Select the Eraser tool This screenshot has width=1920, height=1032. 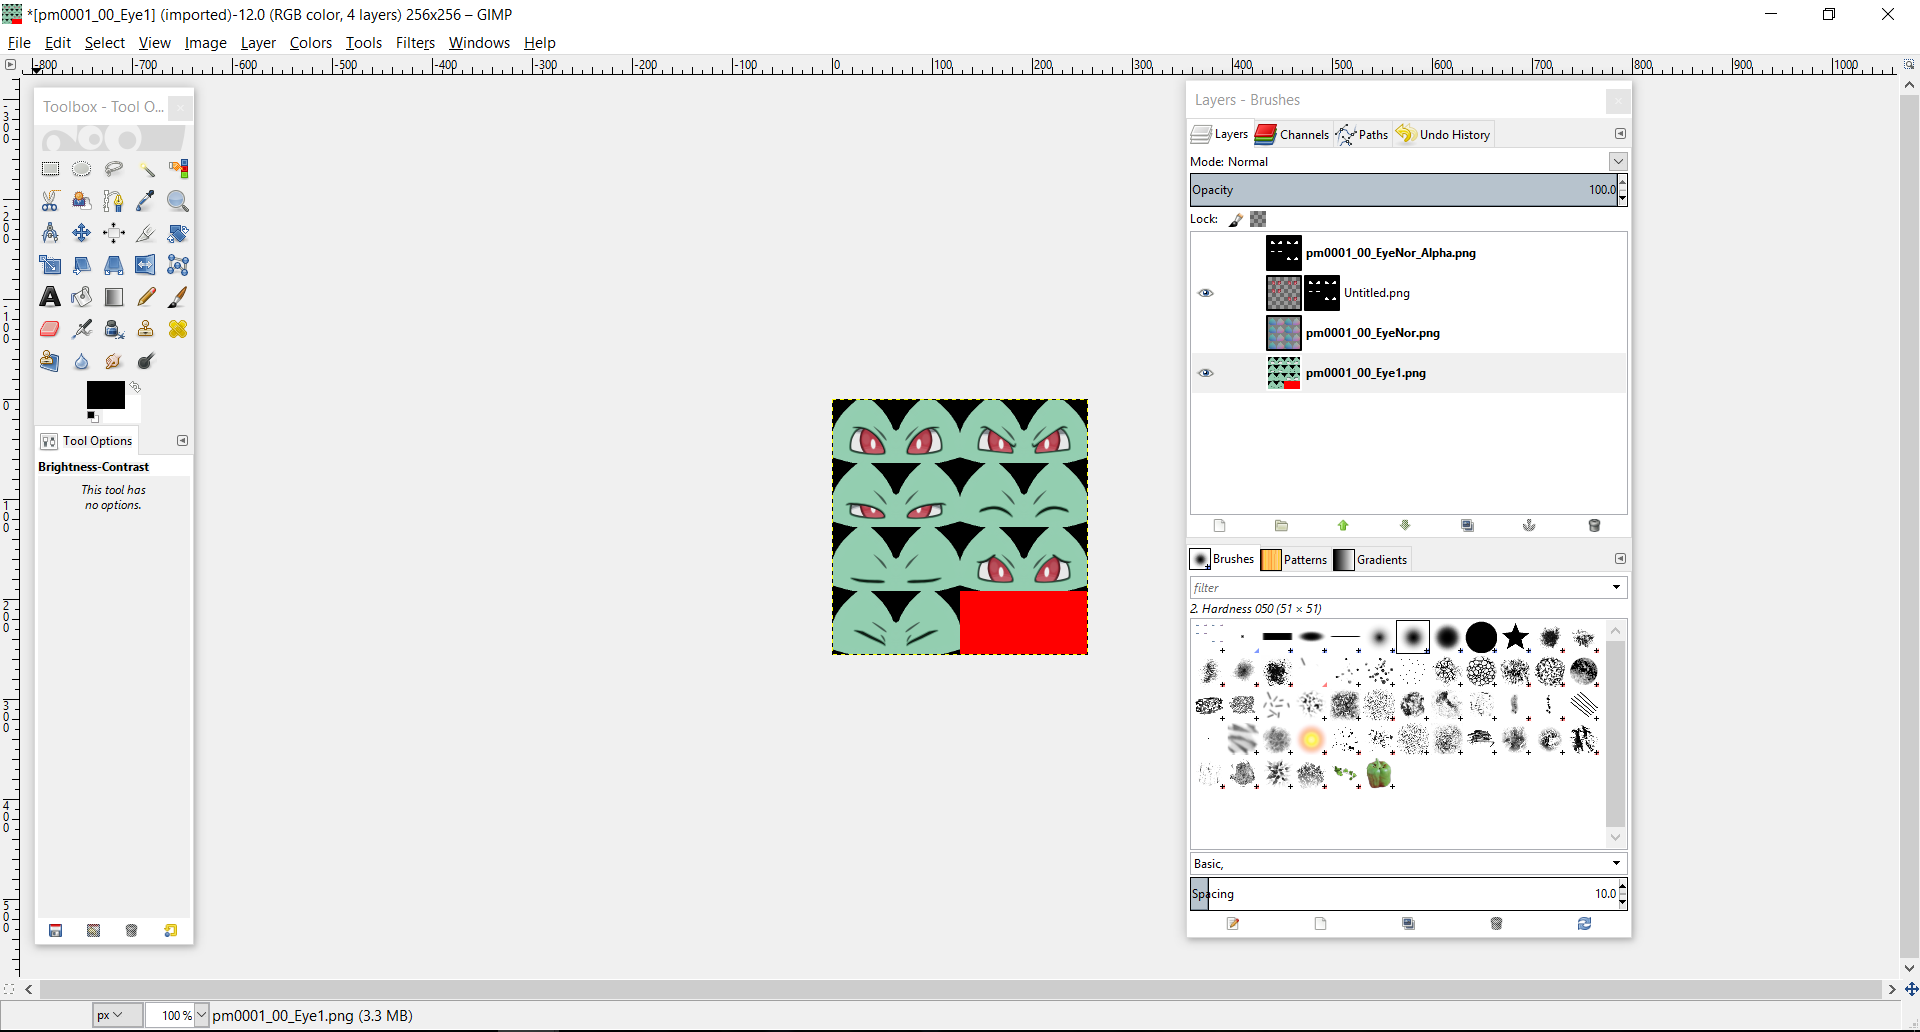50,329
